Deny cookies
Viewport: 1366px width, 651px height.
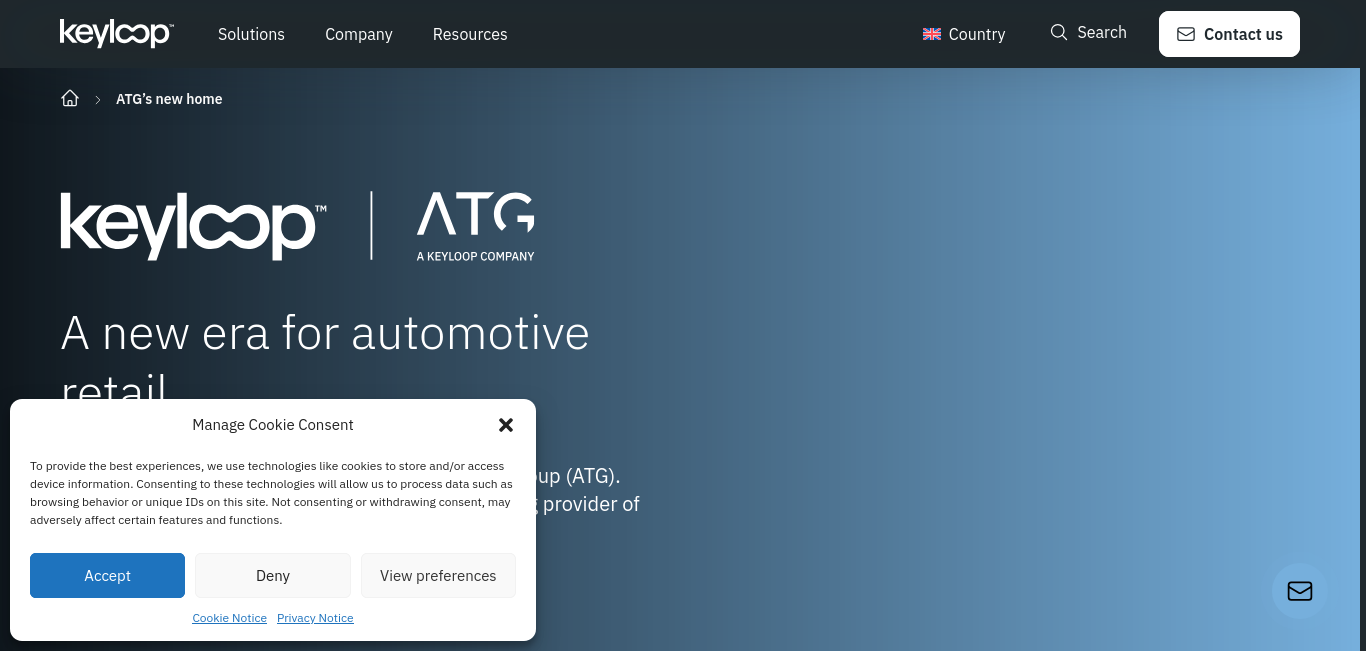click(273, 575)
